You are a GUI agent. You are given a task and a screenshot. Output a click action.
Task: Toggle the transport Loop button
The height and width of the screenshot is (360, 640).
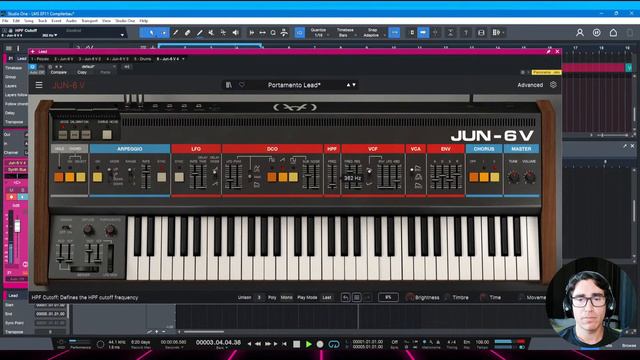tap(333, 344)
